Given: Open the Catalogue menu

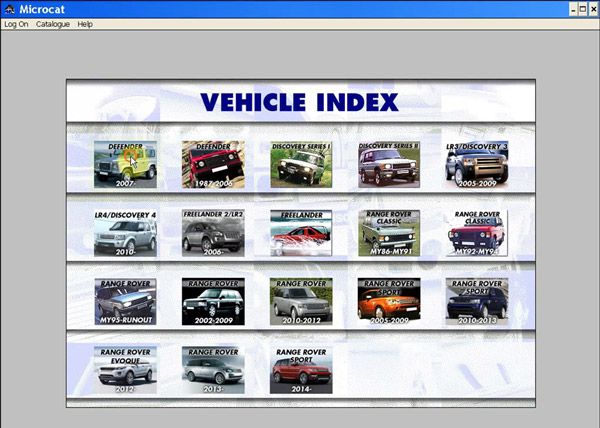Looking at the screenshot, I should click(53, 24).
